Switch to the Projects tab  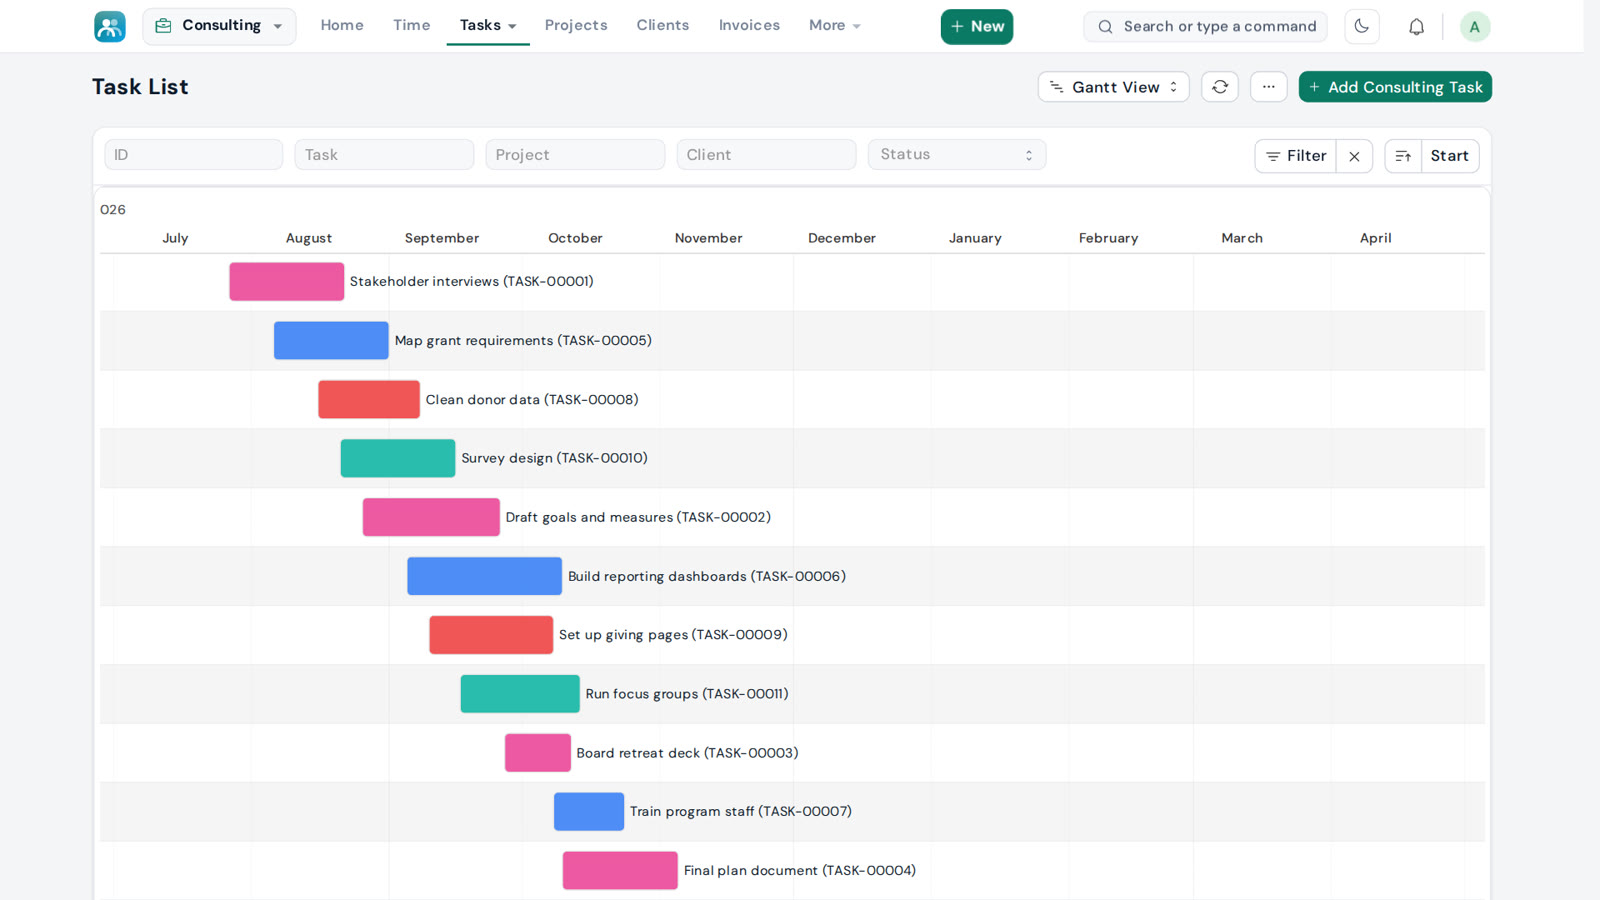[576, 26]
